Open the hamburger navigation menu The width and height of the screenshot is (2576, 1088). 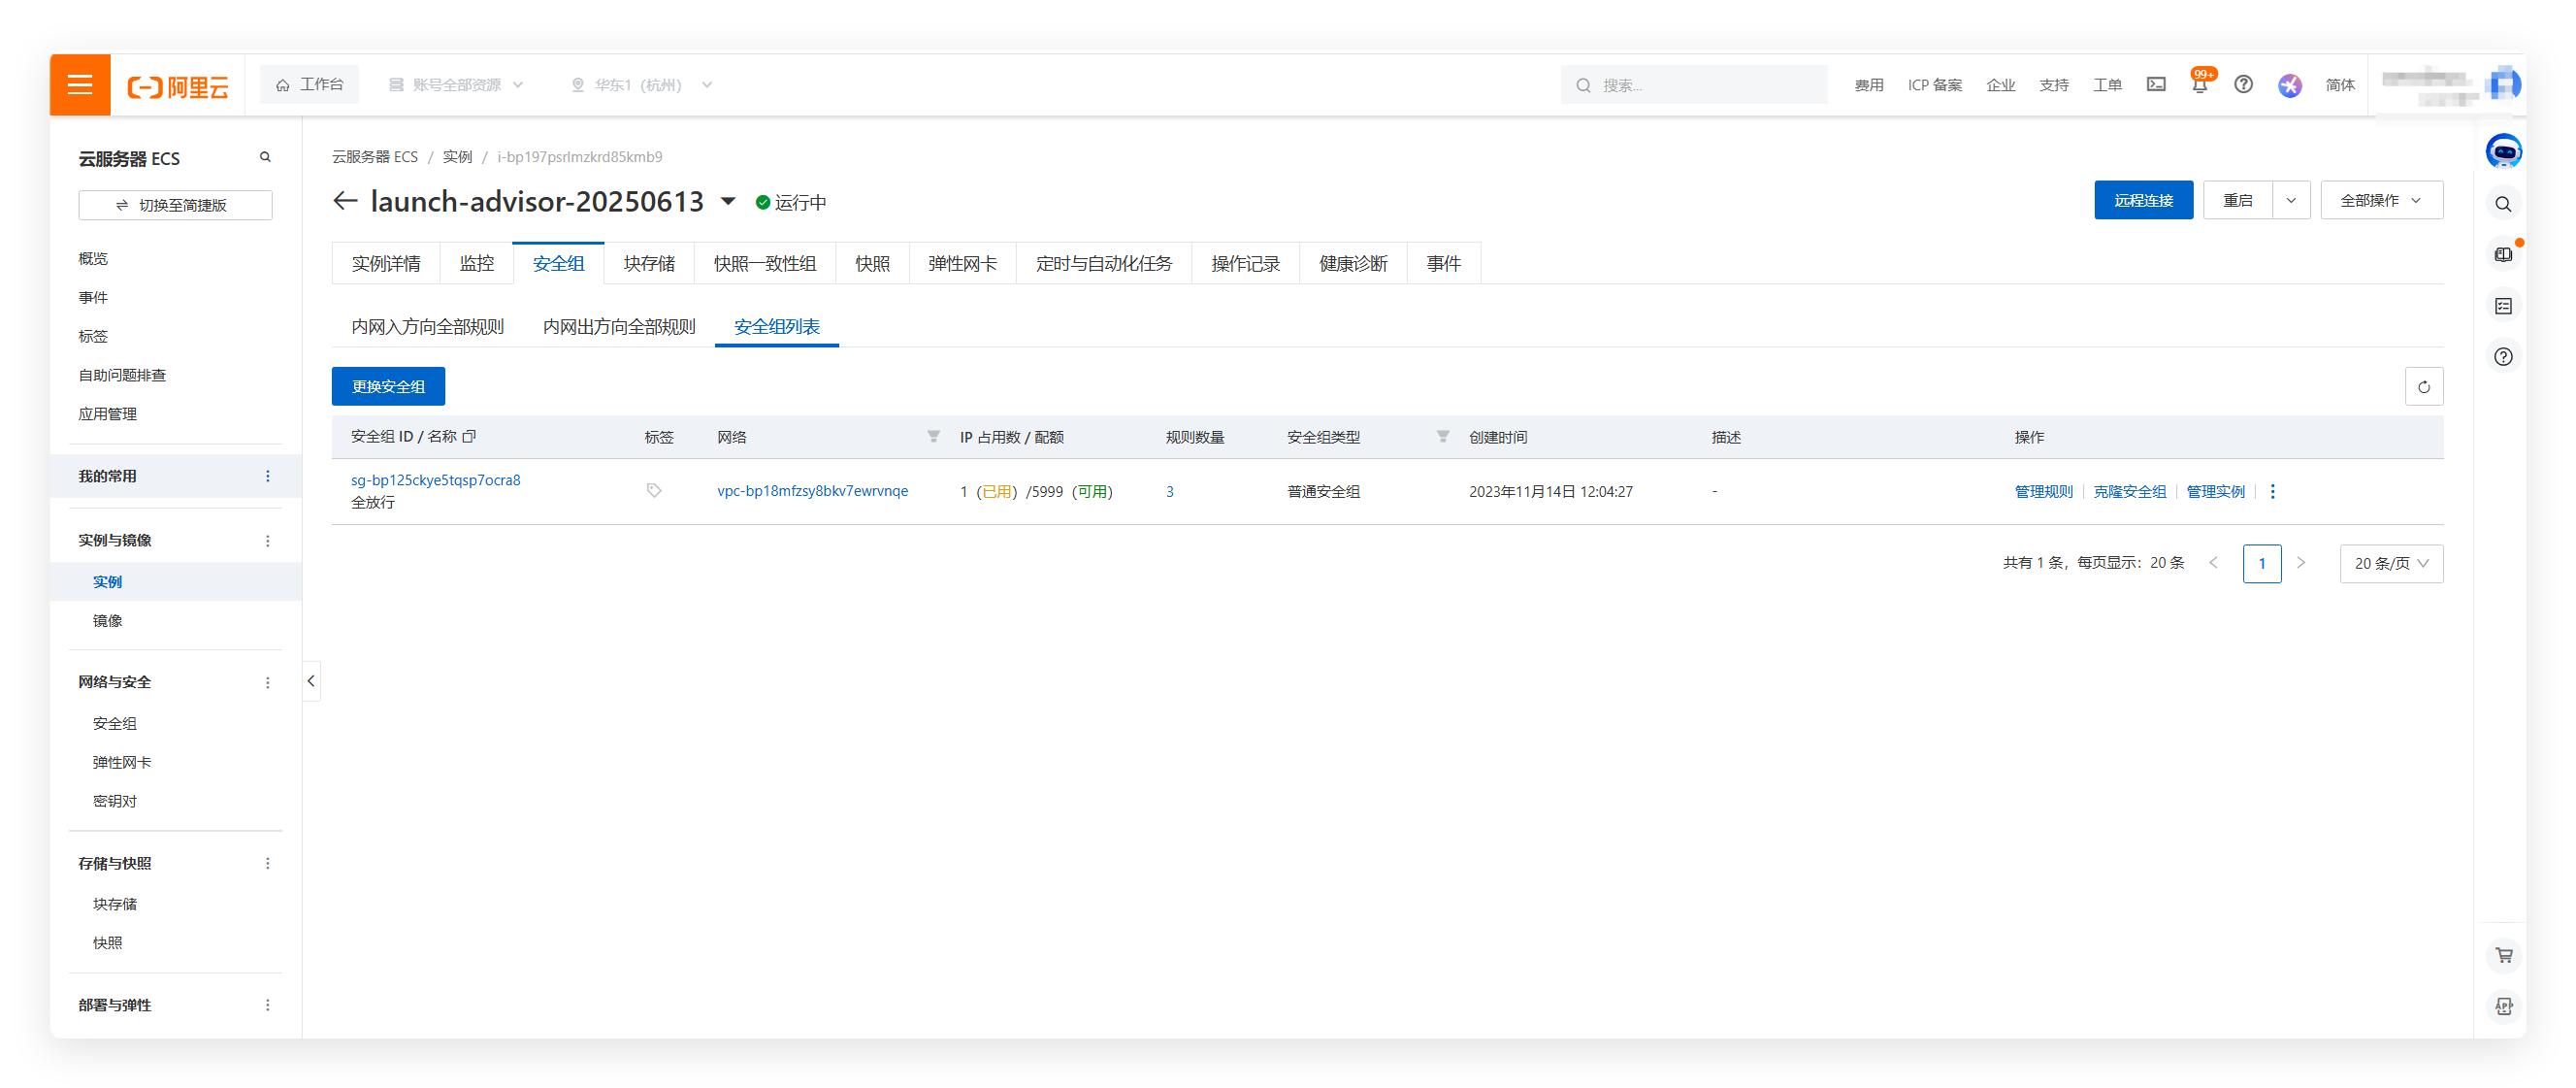[80, 84]
